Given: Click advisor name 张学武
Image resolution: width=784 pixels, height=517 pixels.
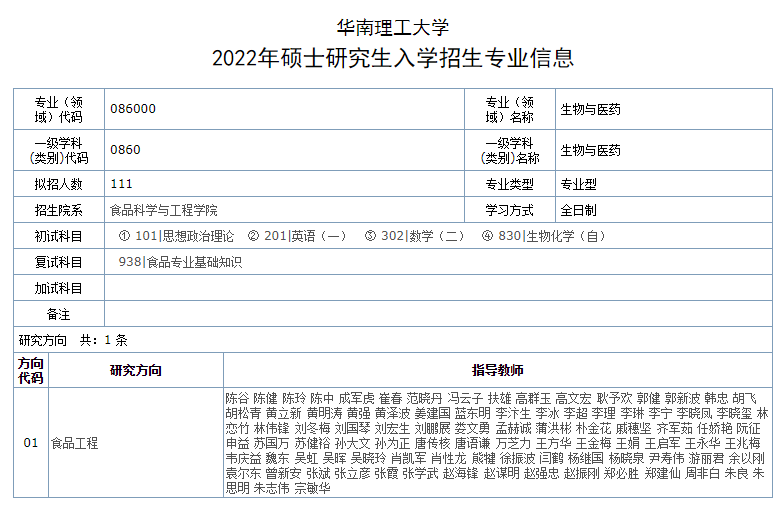Looking at the screenshot, I should pyautogui.click(x=420, y=473).
